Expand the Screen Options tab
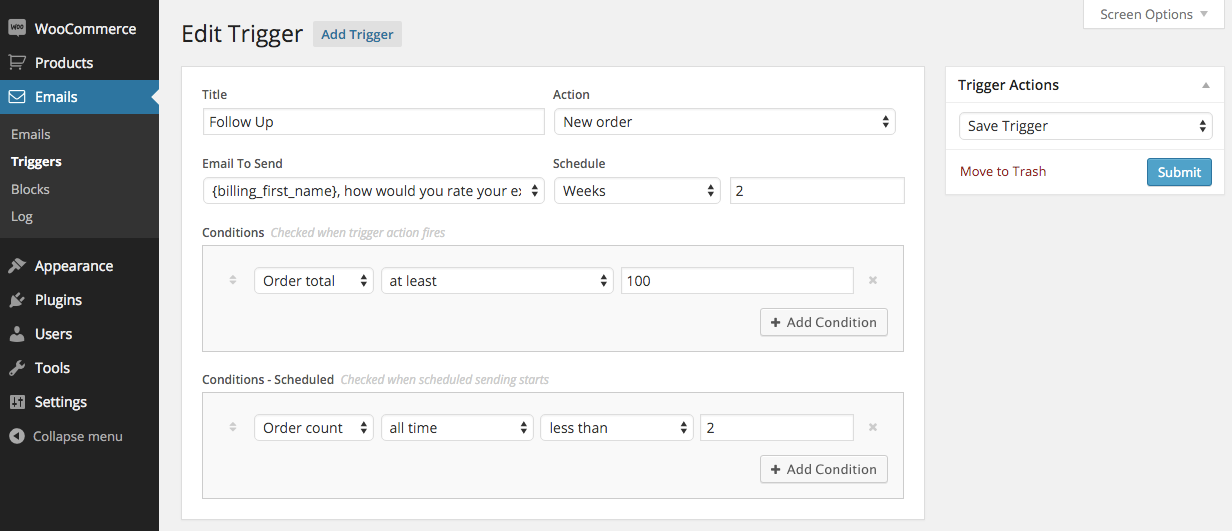This screenshot has width=1232, height=531. (x=1153, y=14)
